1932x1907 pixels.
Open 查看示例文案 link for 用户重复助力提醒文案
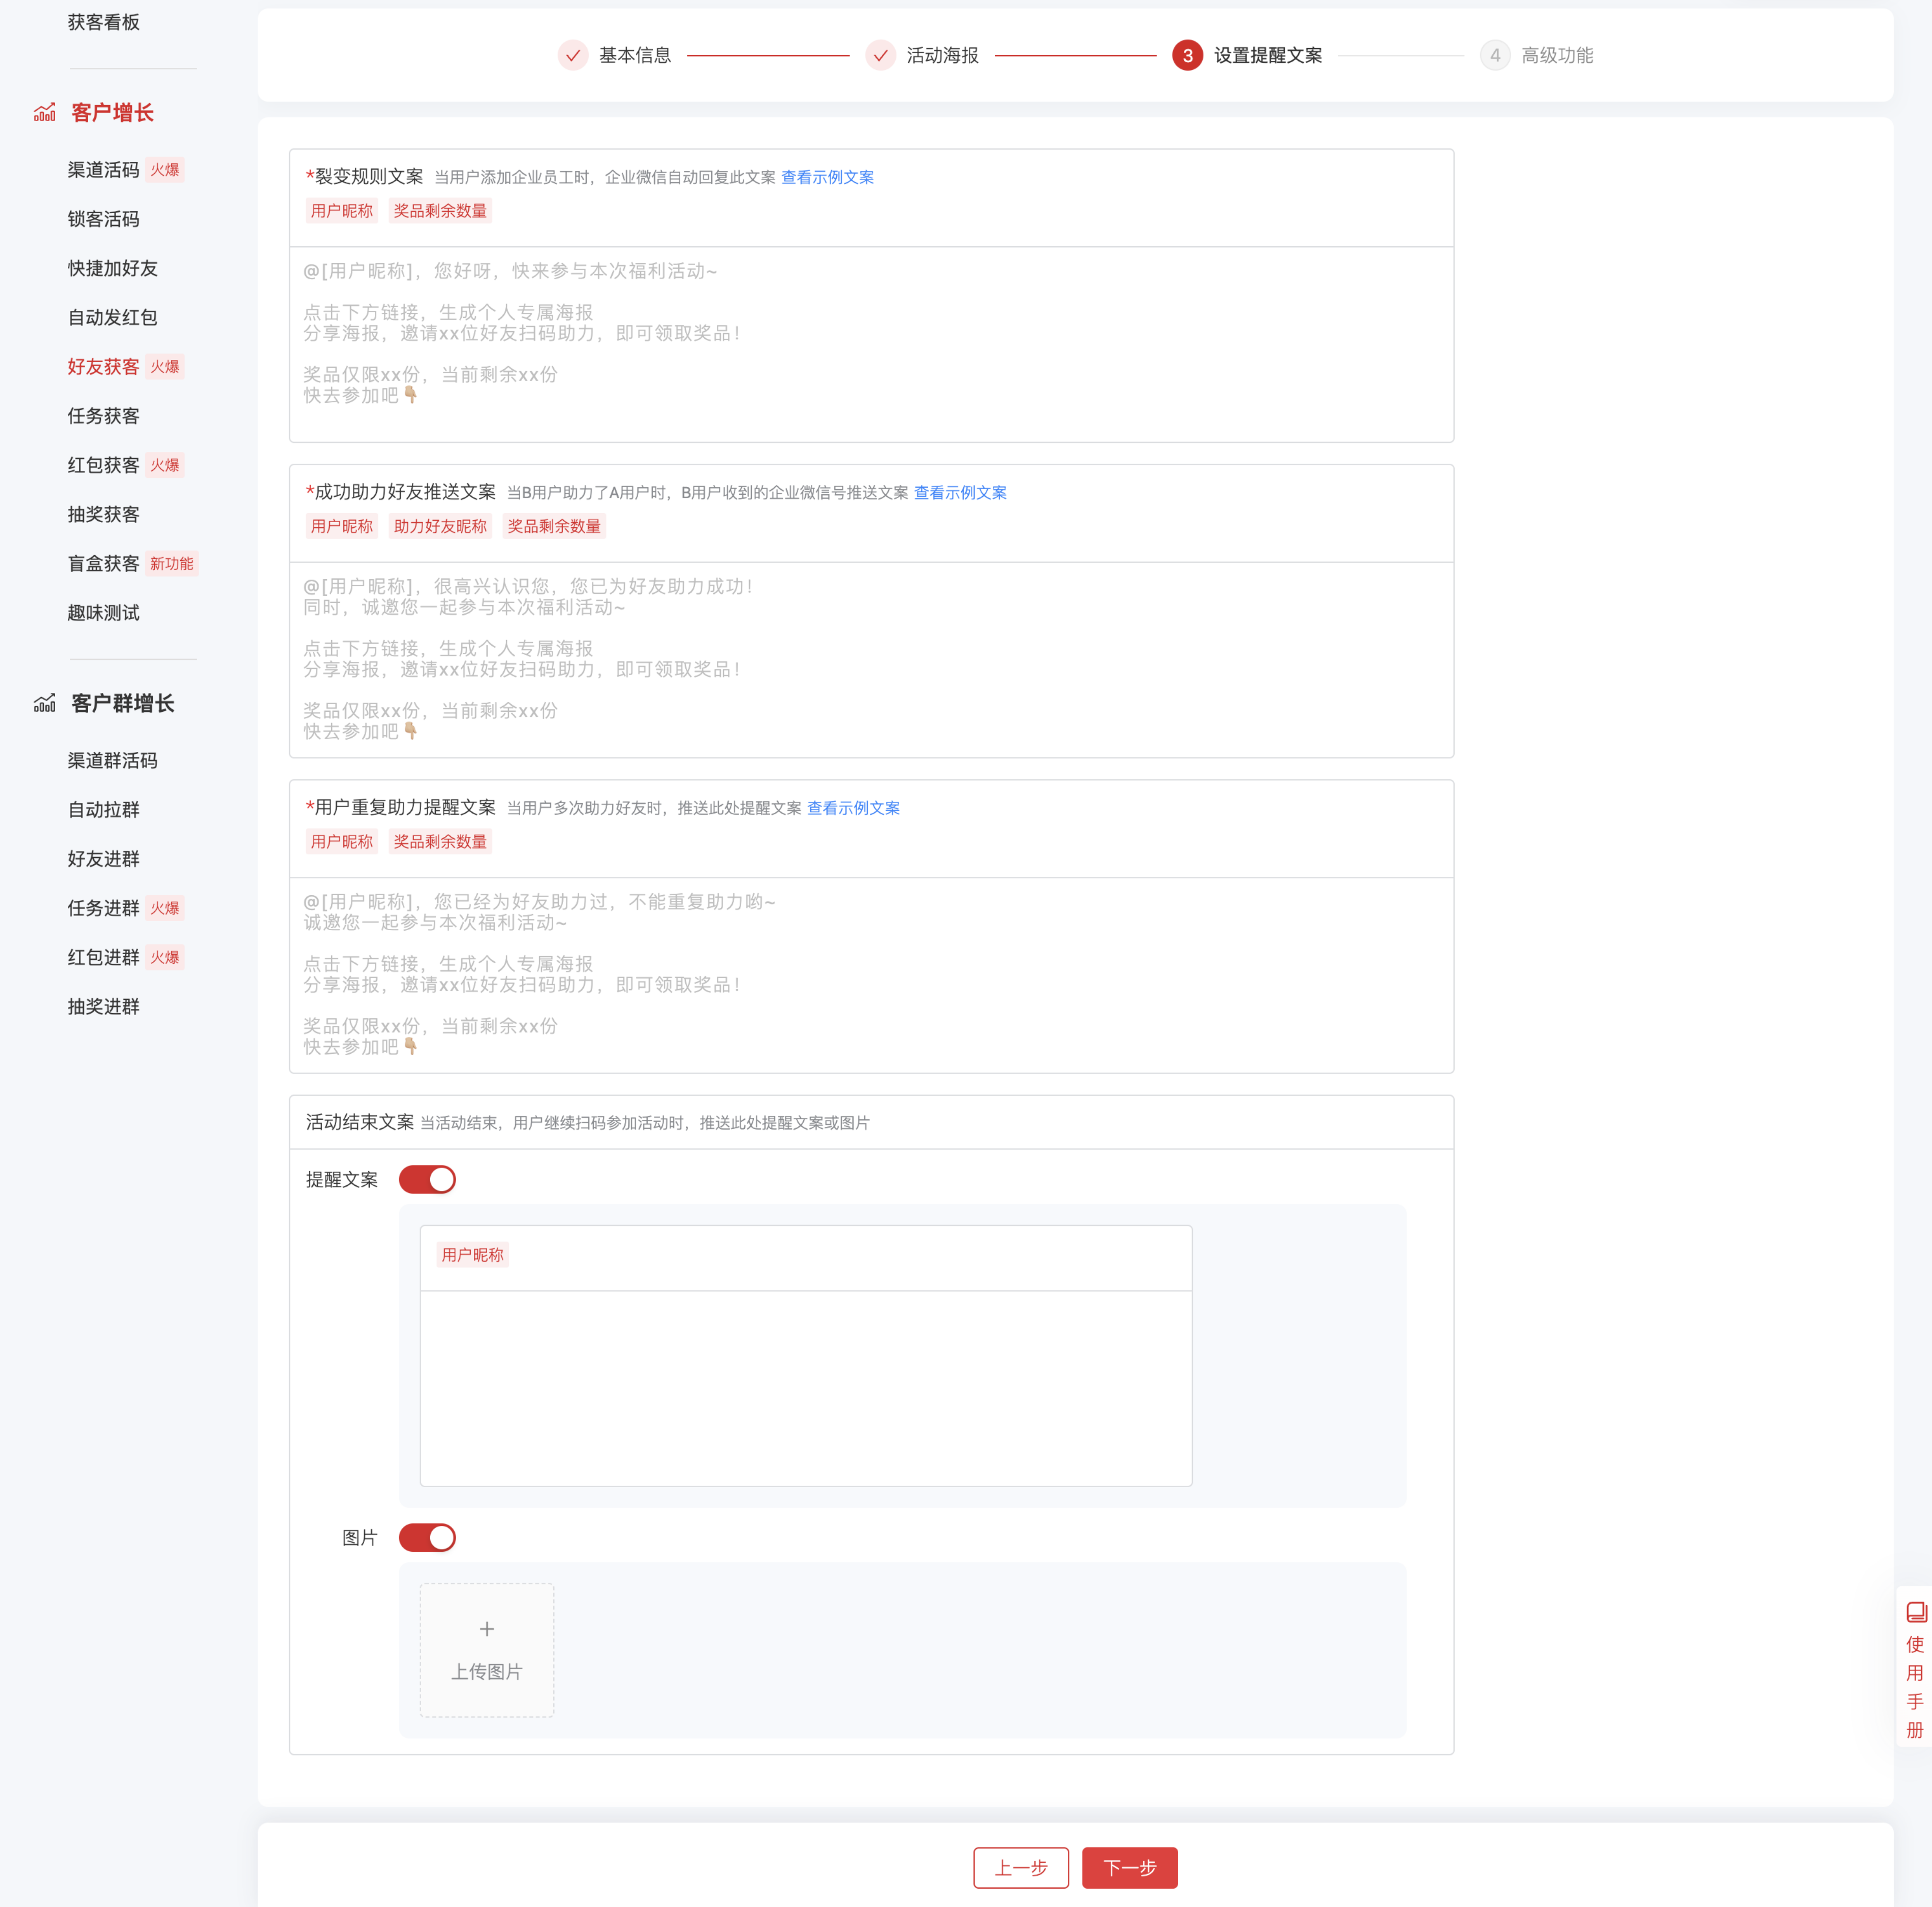tap(853, 809)
